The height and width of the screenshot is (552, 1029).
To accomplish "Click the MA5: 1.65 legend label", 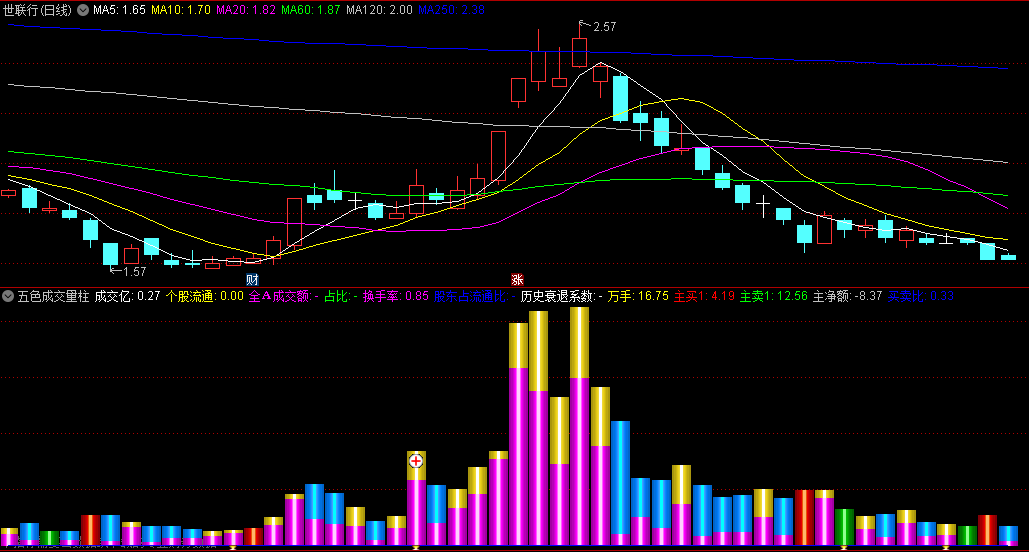I will click(x=119, y=10).
